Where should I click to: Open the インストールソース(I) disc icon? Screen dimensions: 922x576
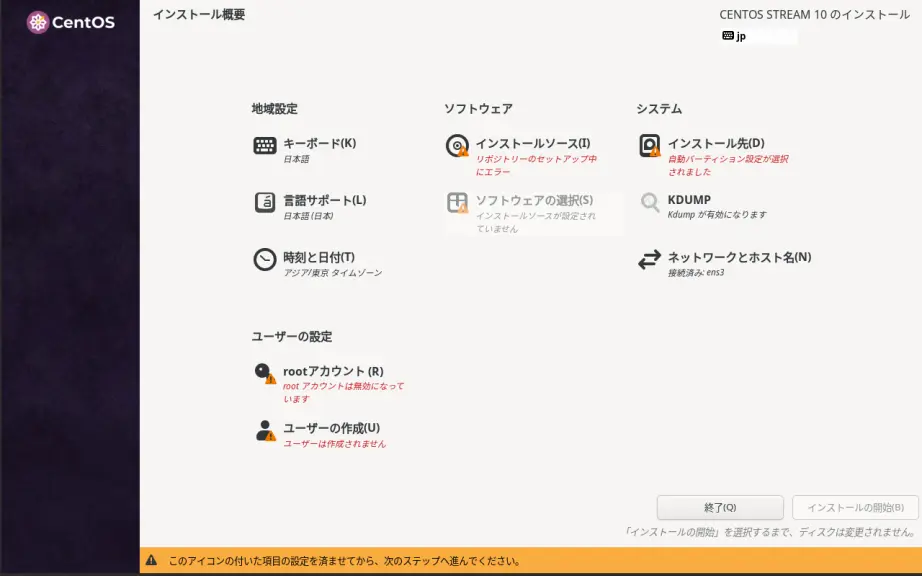coord(457,146)
